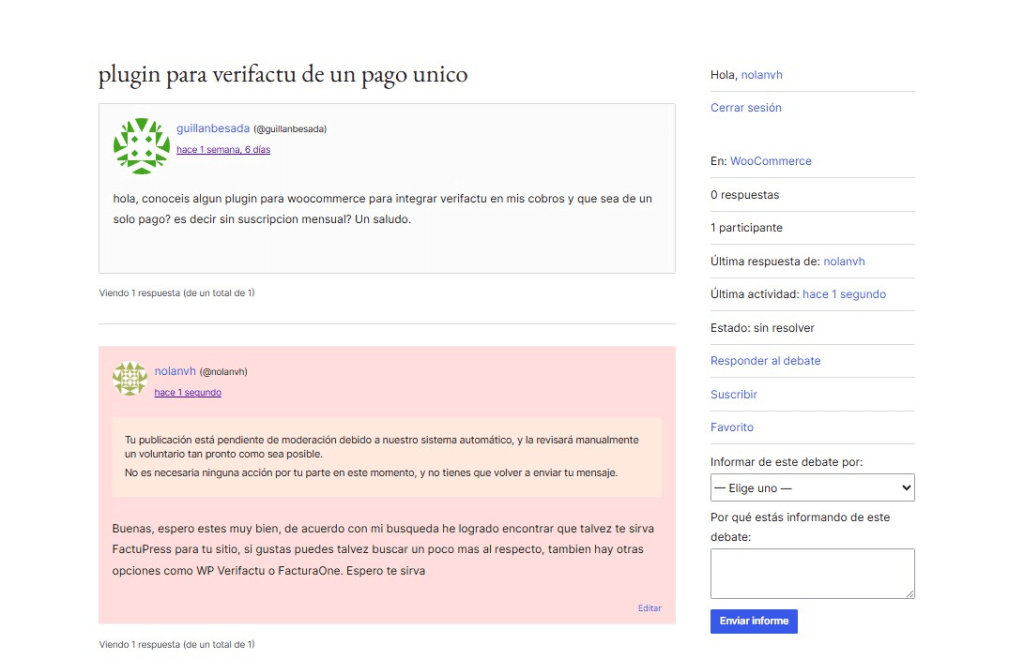Mark the topic as Favorito
Screen dimensions: 1024x659
coord(731,427)
